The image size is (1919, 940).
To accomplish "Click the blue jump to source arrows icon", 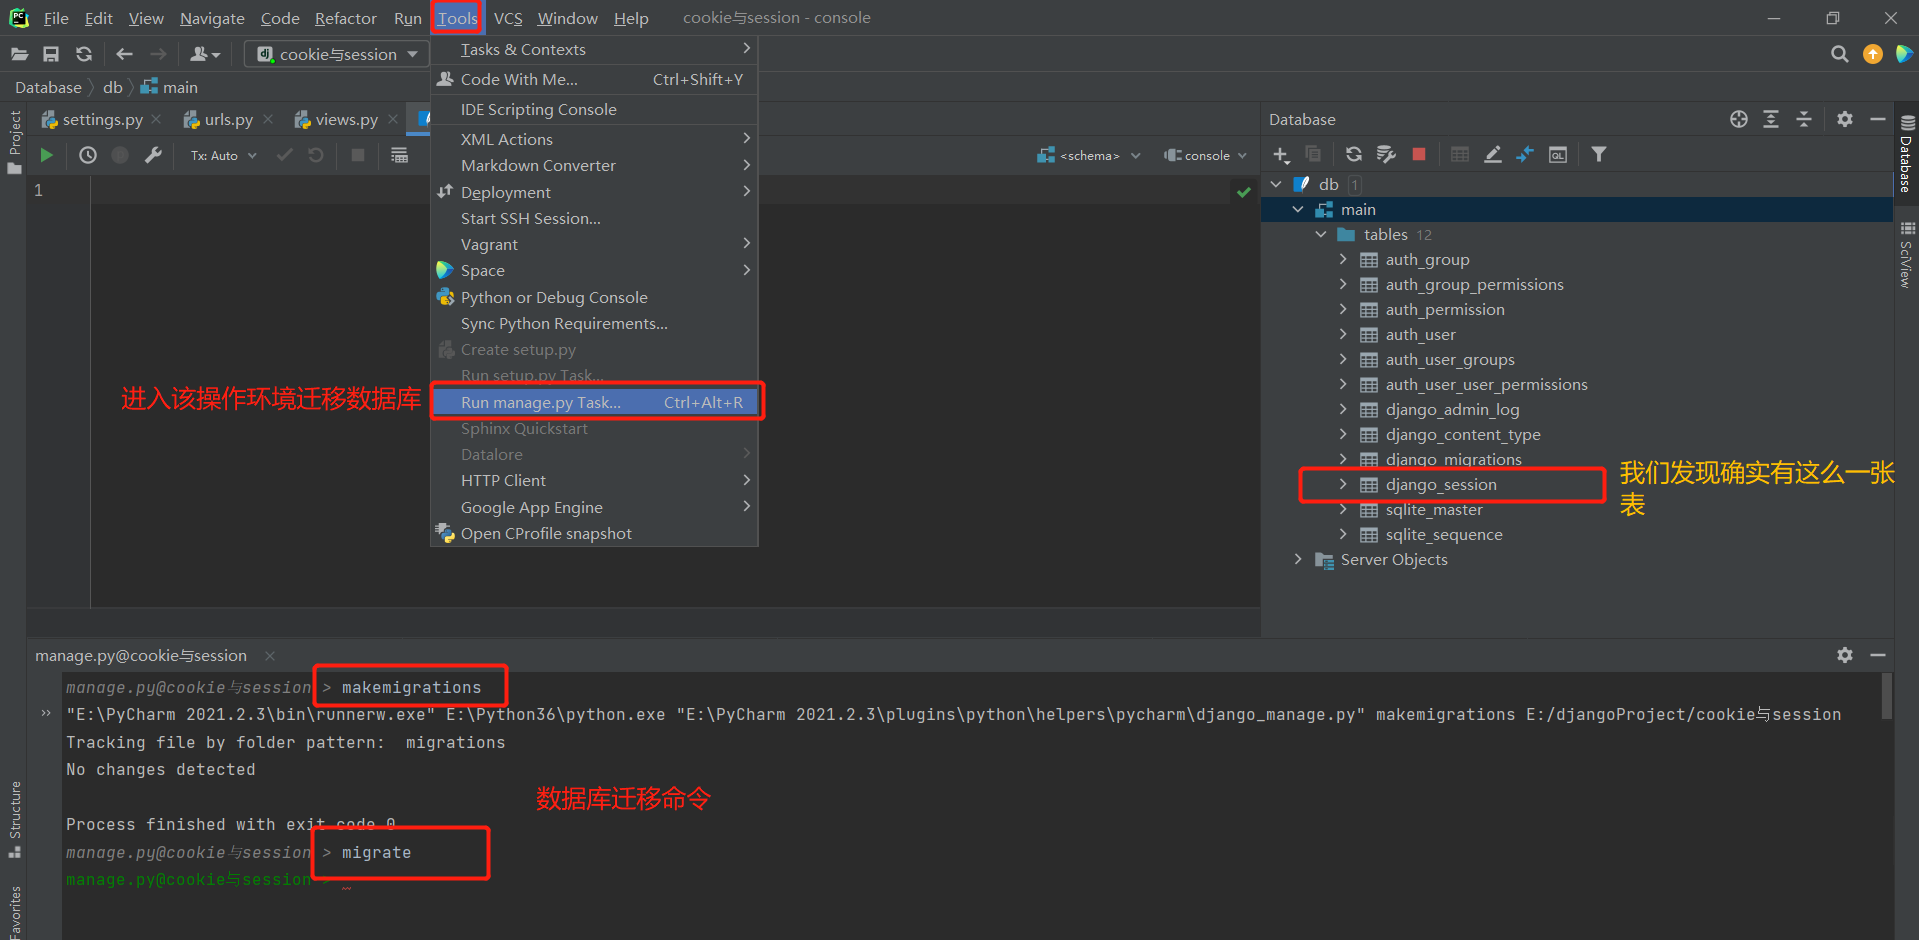I will [x=1525, y=154].
